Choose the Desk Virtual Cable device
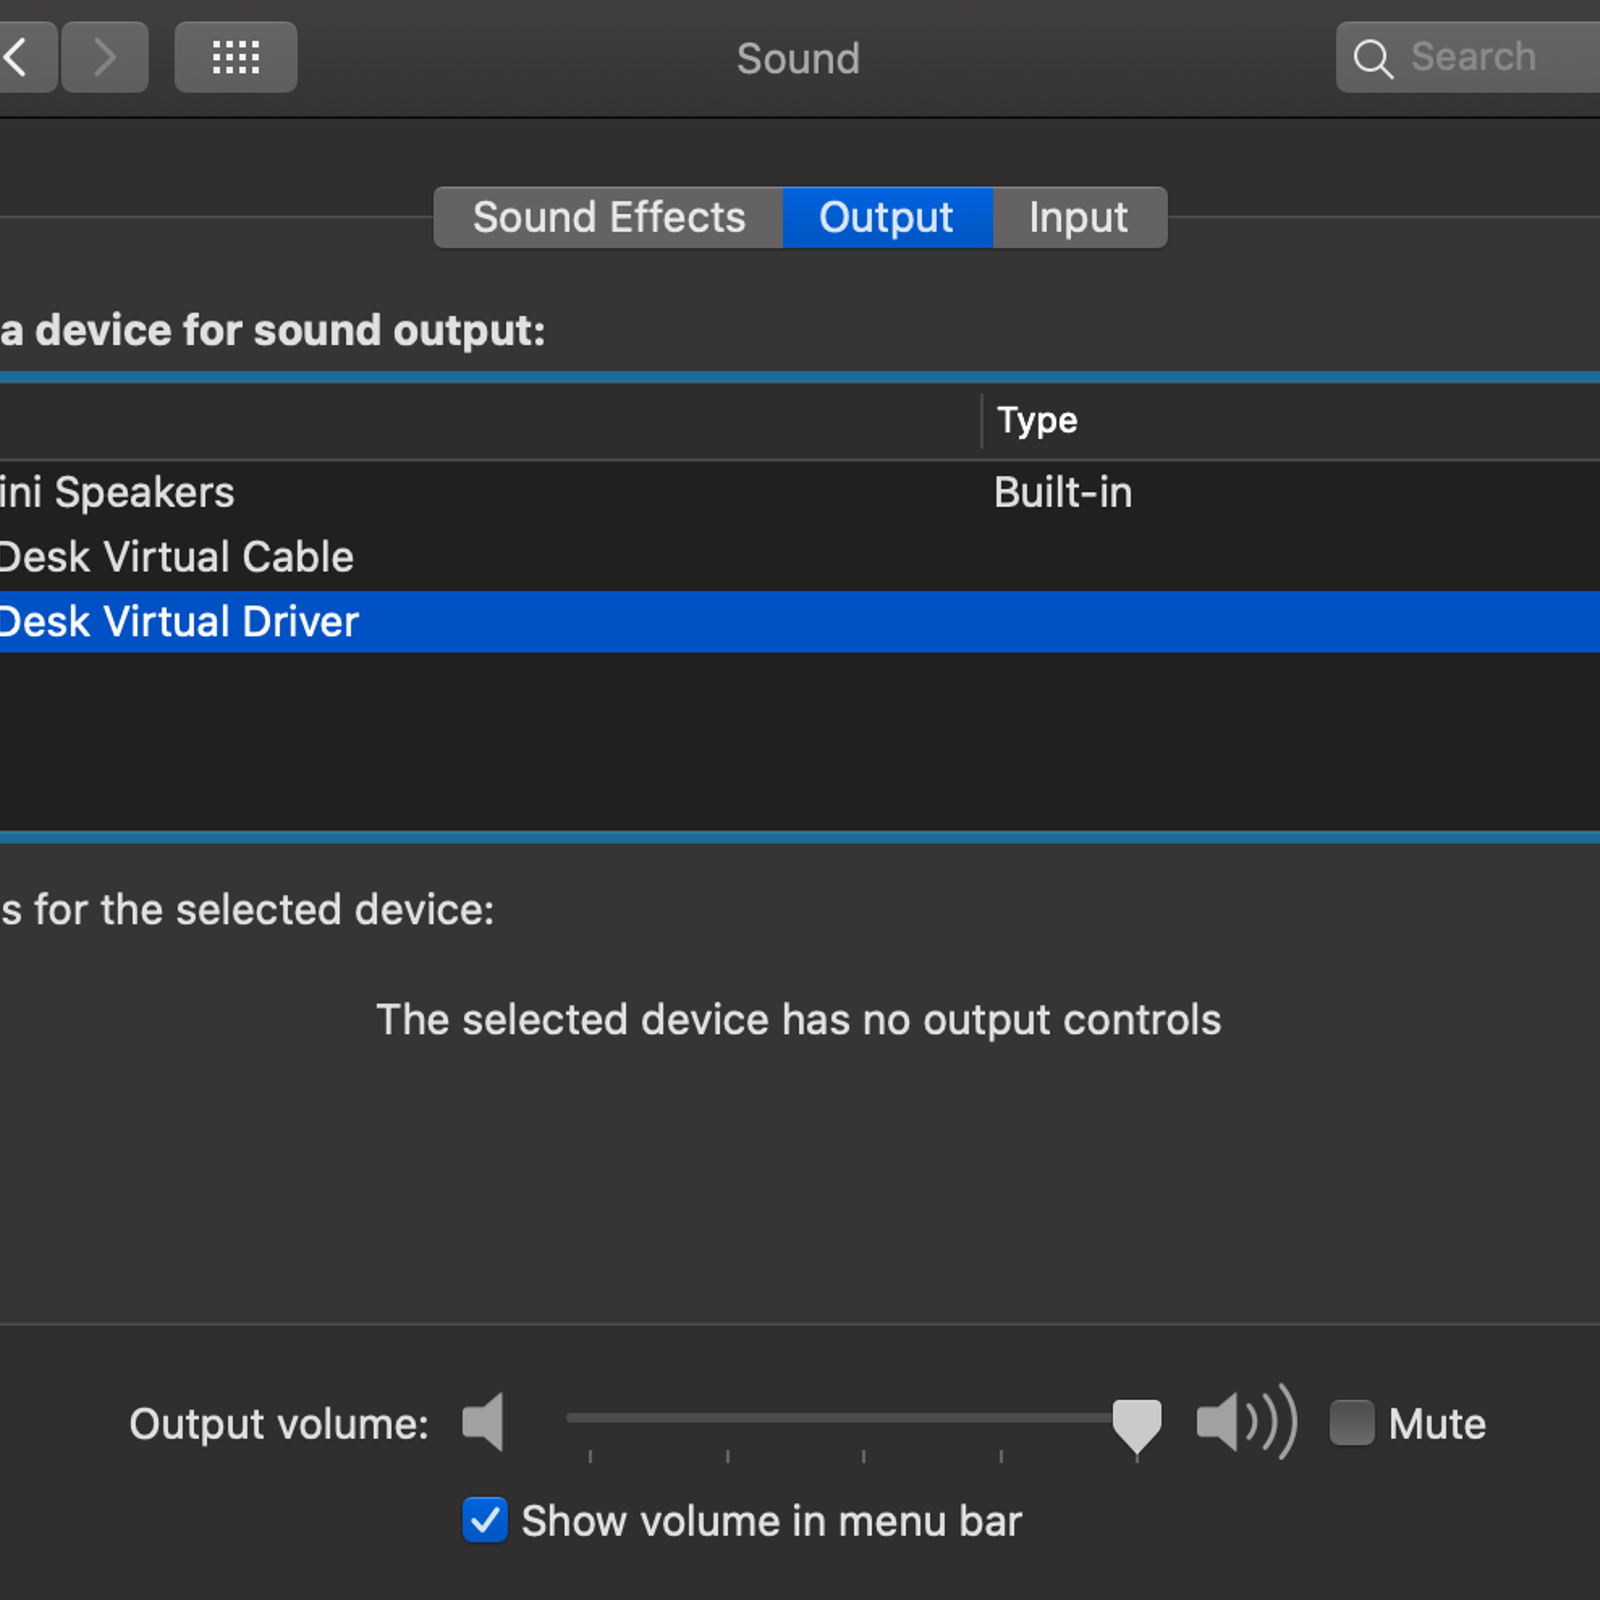 (x=178, y=557)
